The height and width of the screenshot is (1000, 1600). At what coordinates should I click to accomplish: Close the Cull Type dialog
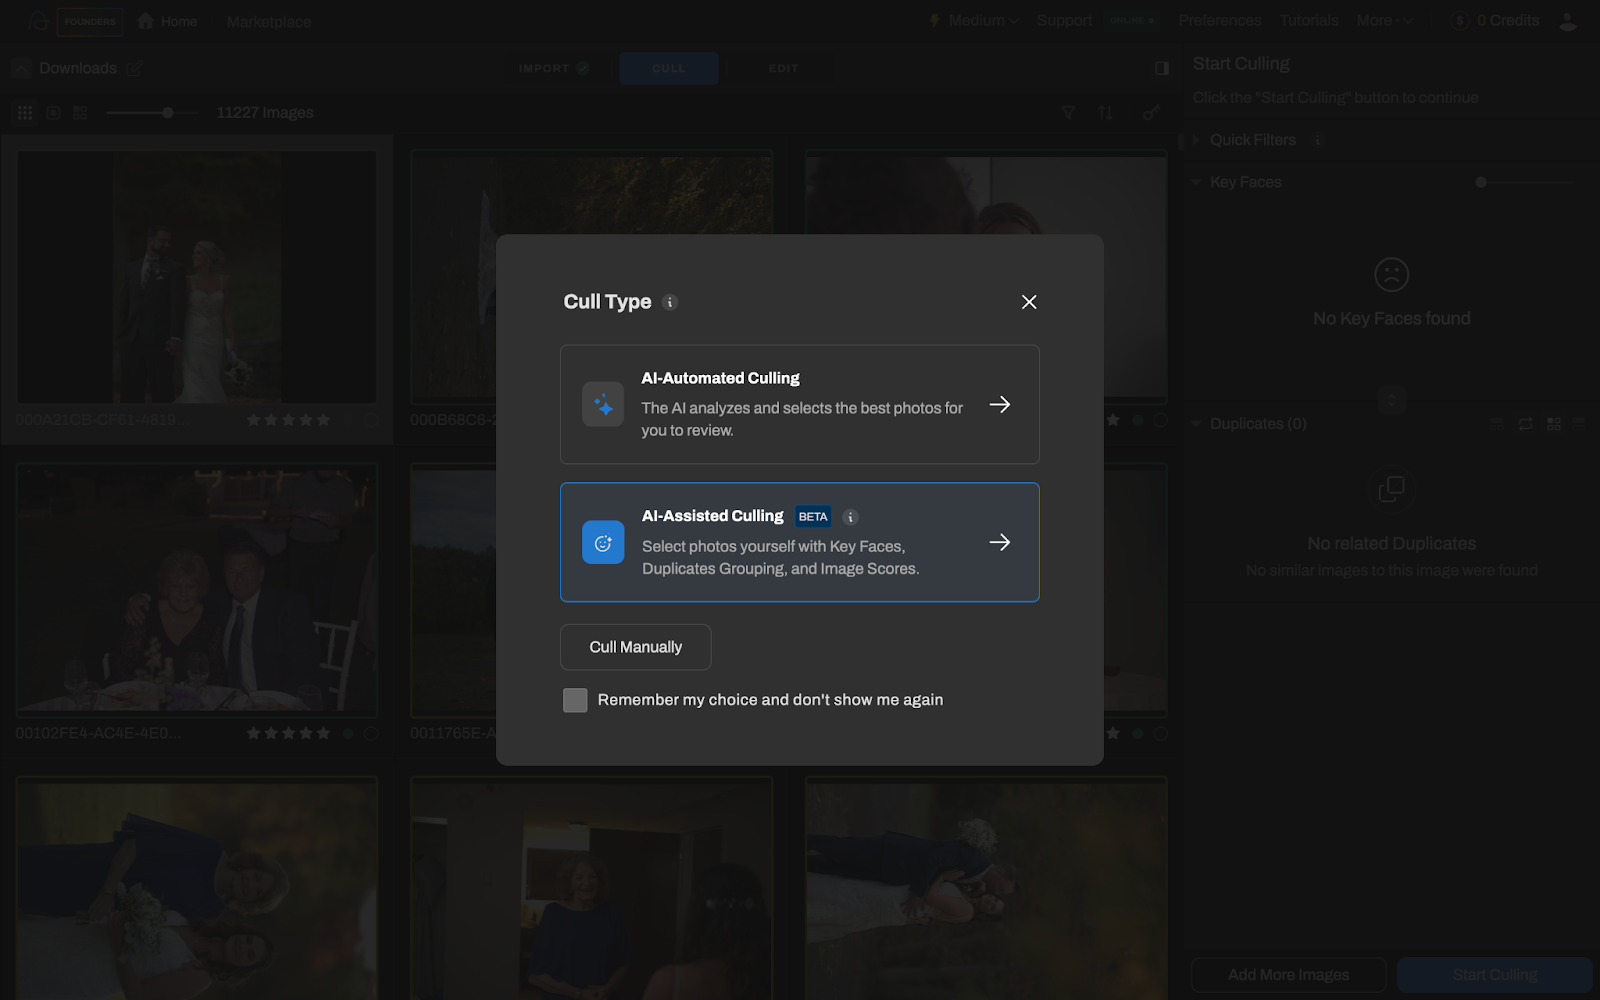click(1029, 302)
